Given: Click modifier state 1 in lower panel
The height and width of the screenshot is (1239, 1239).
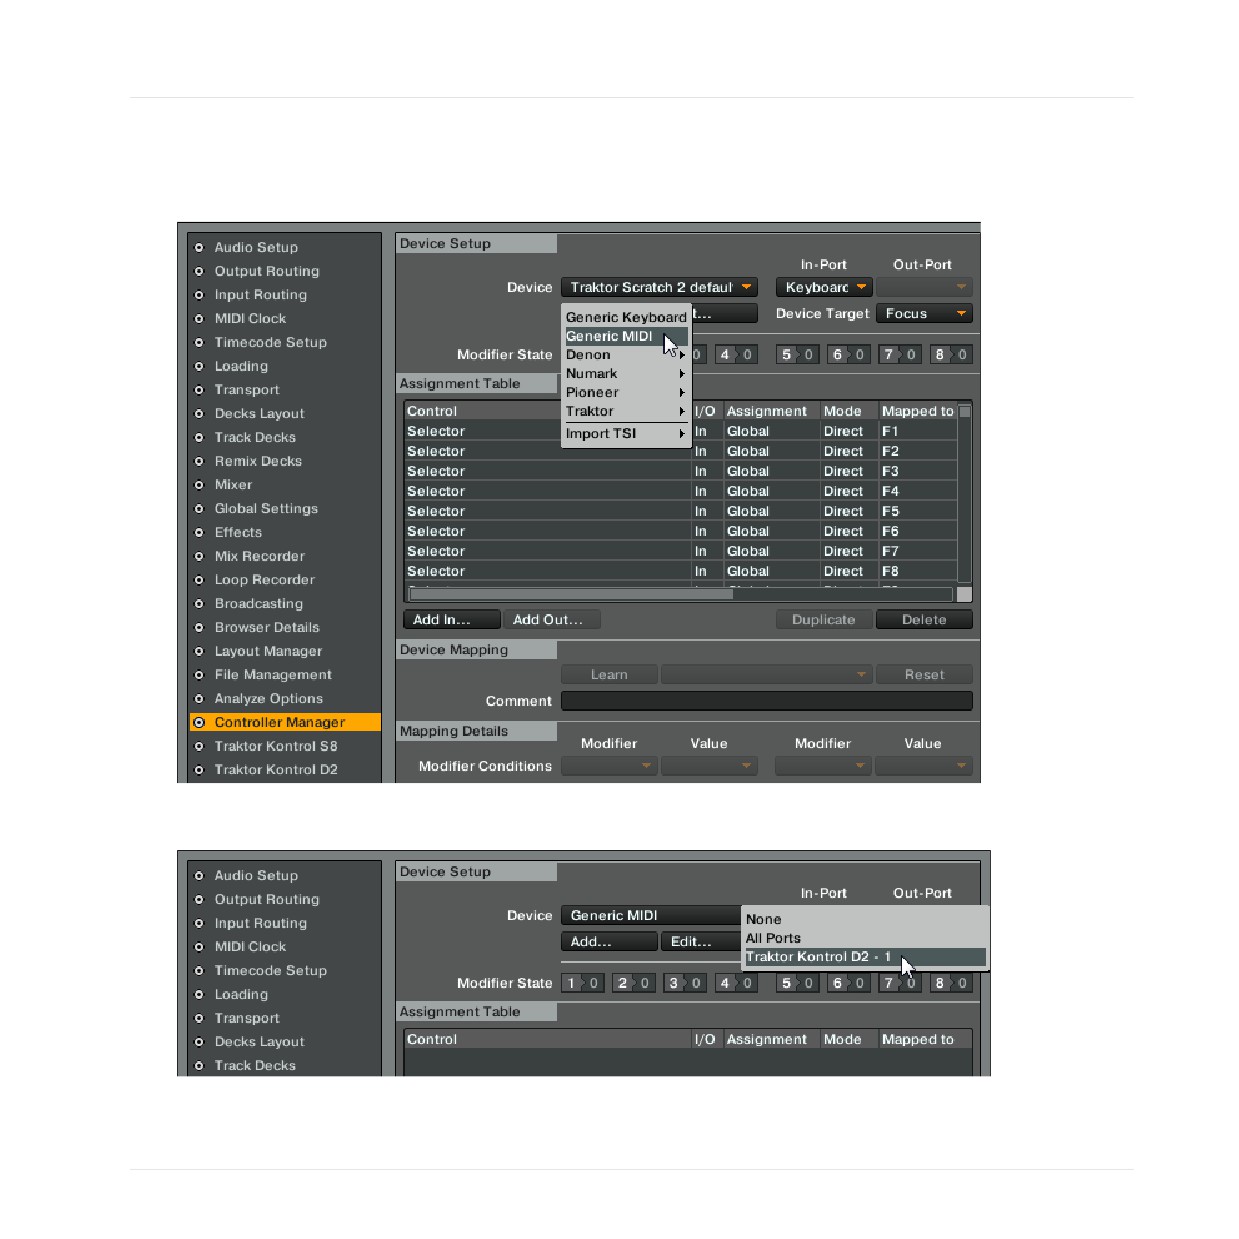Looking at the screenshot, I should 582,984.
